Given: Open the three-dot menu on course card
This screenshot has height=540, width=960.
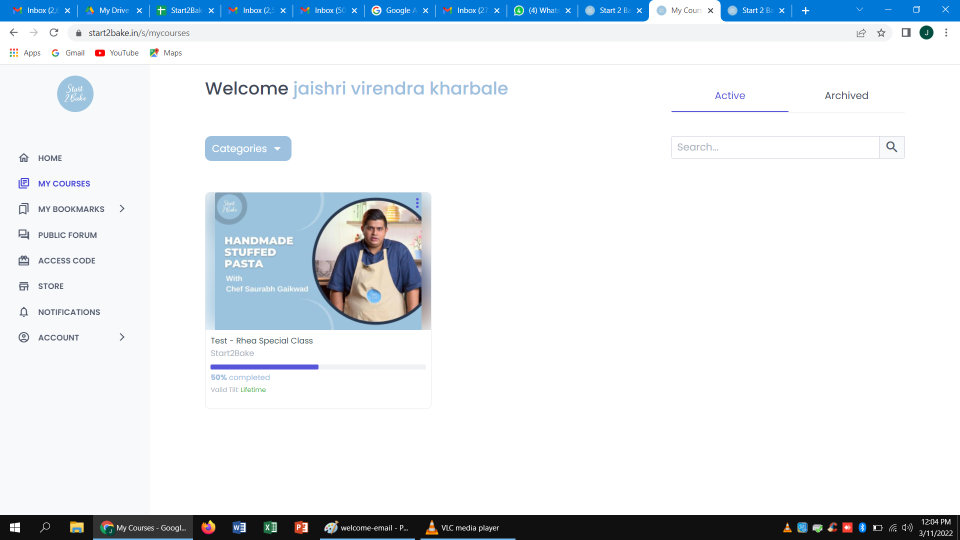Looking at the screenshot, I should click(417, 203).
